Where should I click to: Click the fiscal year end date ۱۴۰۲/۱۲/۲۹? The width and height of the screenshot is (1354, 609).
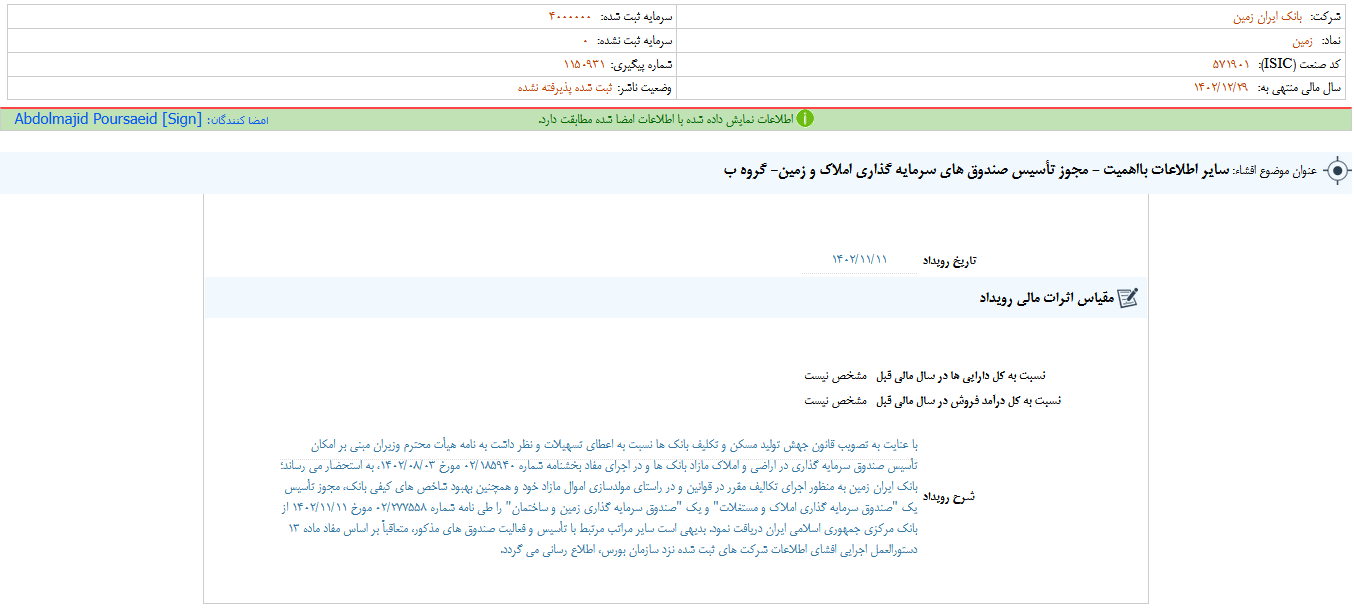point(1221,88)
